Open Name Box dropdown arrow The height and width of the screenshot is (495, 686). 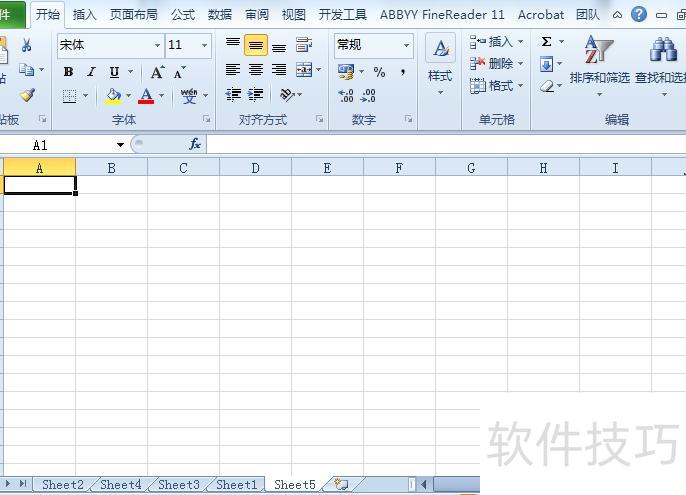pyautogui.click(x=120, y=145)
